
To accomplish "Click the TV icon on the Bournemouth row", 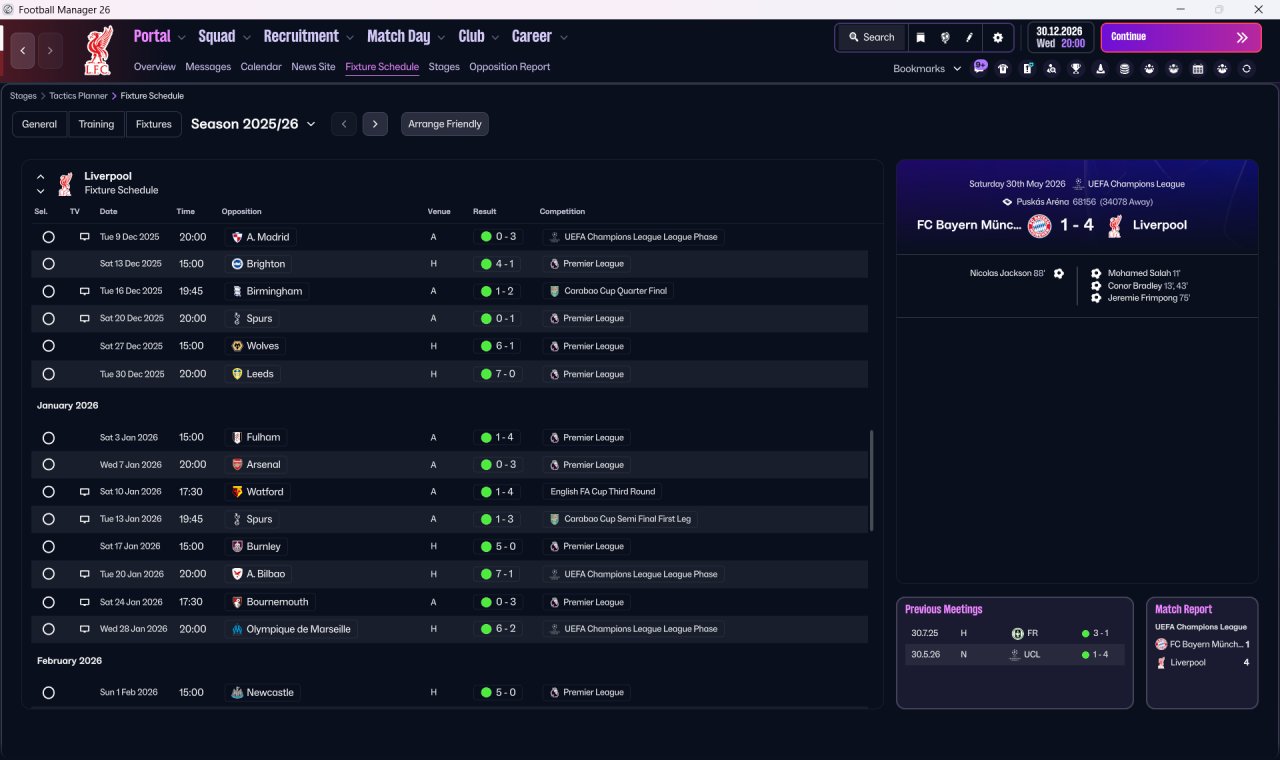I will (85, 602).
